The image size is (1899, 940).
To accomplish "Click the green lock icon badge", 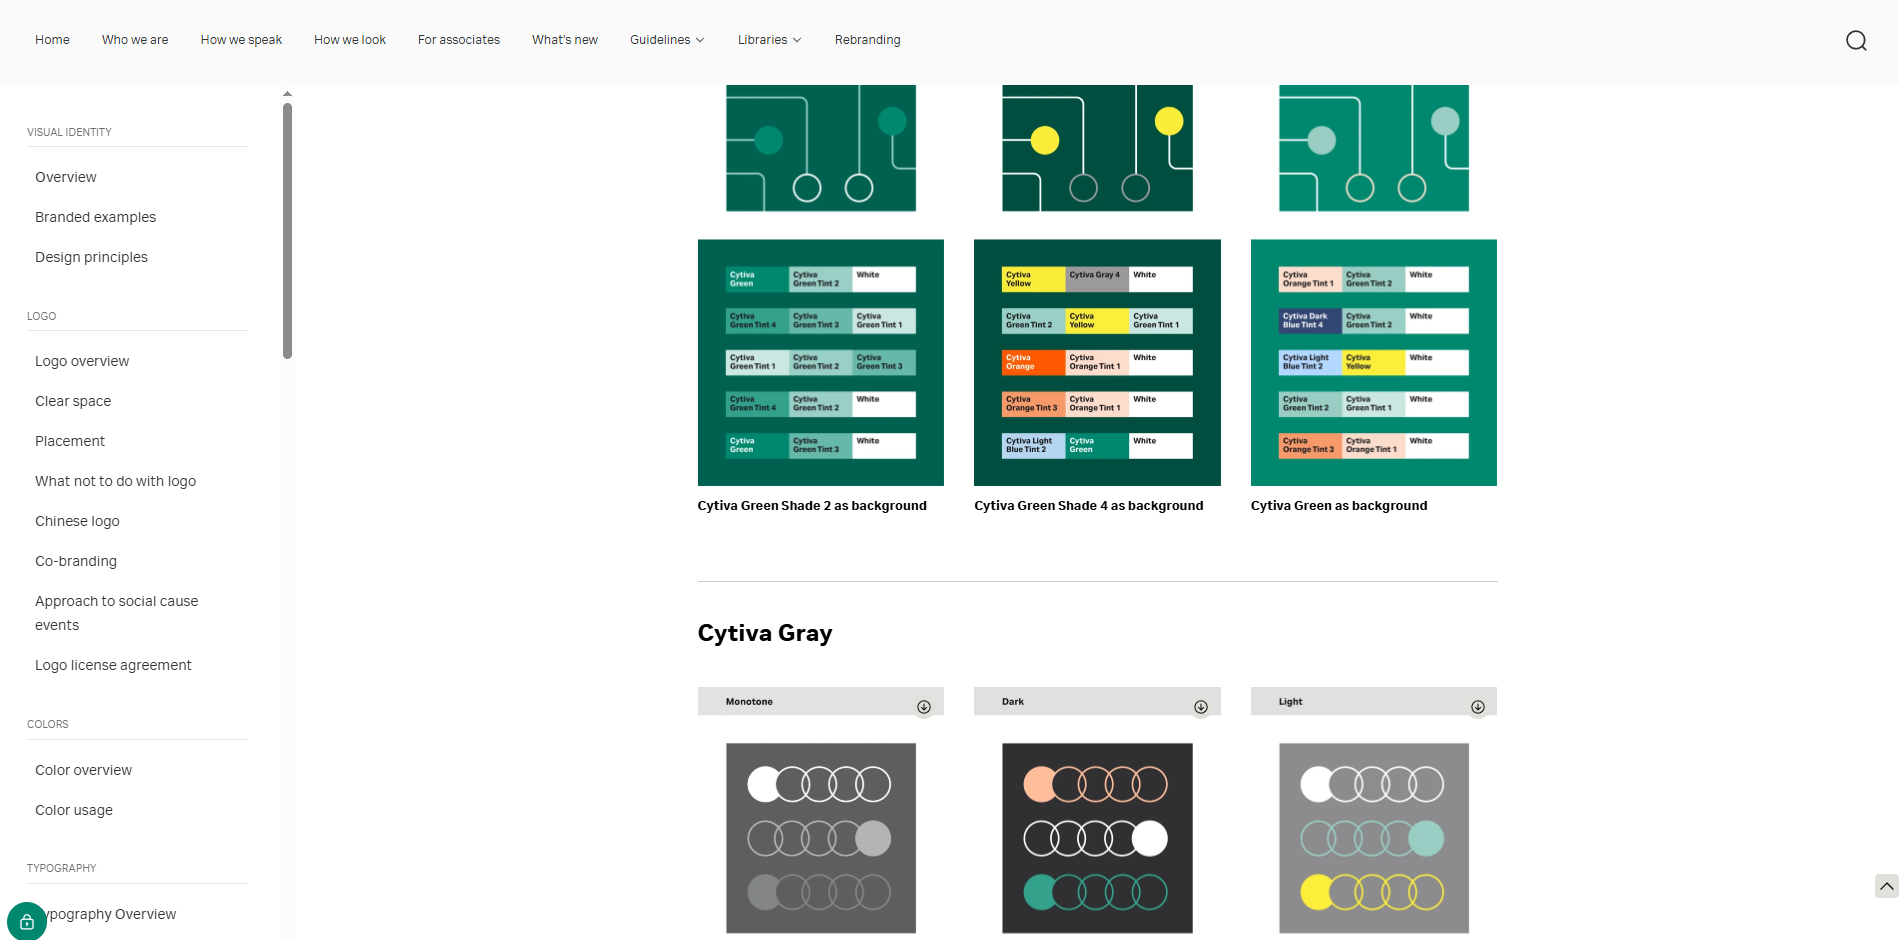I will (x=27, y=921).
